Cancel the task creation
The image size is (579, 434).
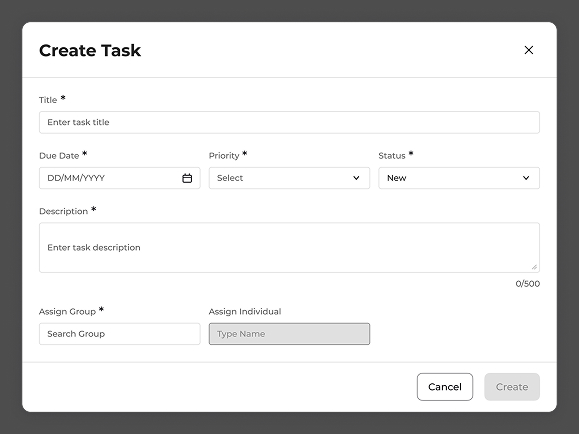point(445,387)
